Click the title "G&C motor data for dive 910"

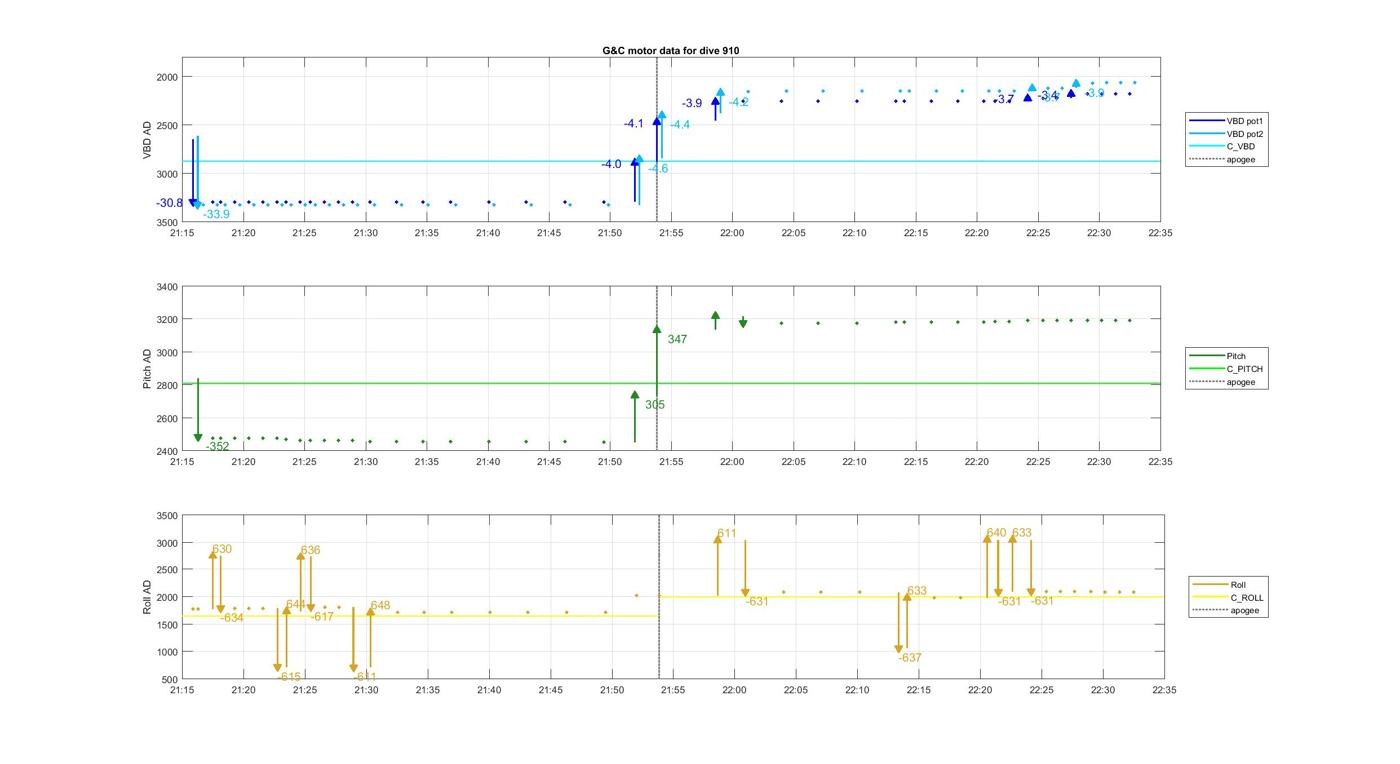pyautogui.click(x=671, y=50)
